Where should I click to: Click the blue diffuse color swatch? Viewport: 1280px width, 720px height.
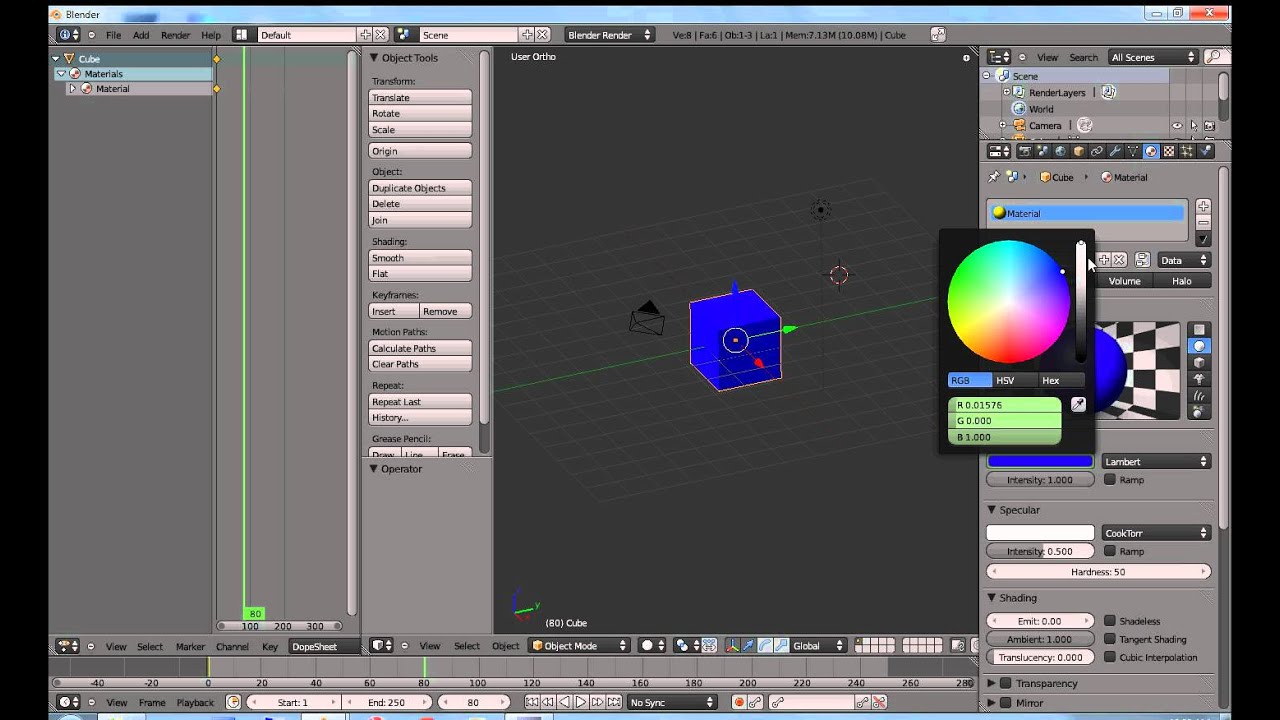1040,461
